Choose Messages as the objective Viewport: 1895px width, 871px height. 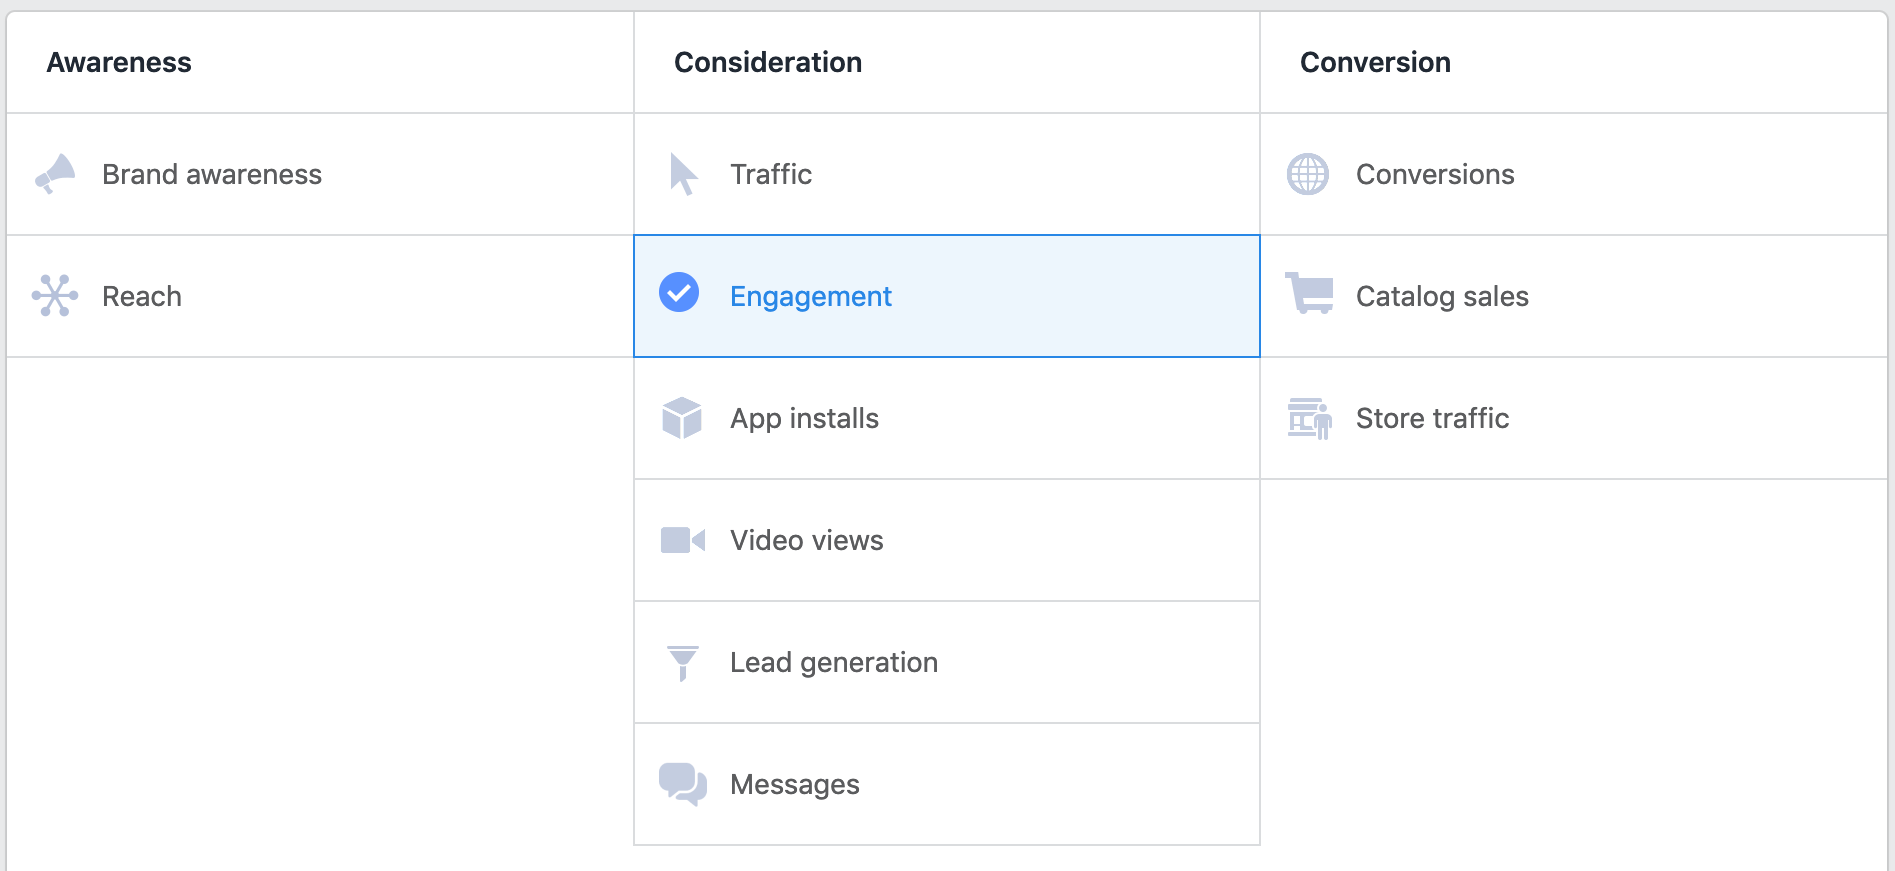pyautogui.click(x=795, y=784)
